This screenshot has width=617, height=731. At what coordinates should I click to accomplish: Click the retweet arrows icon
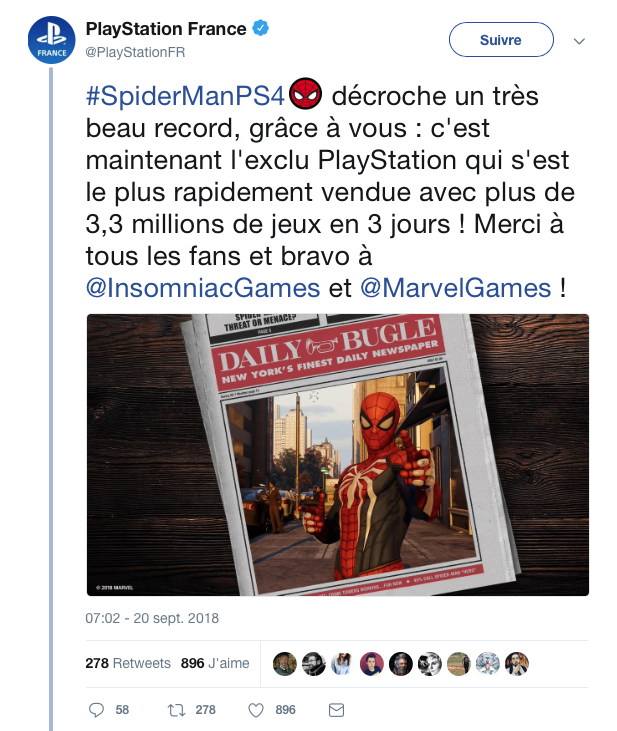tap(176, 710)
